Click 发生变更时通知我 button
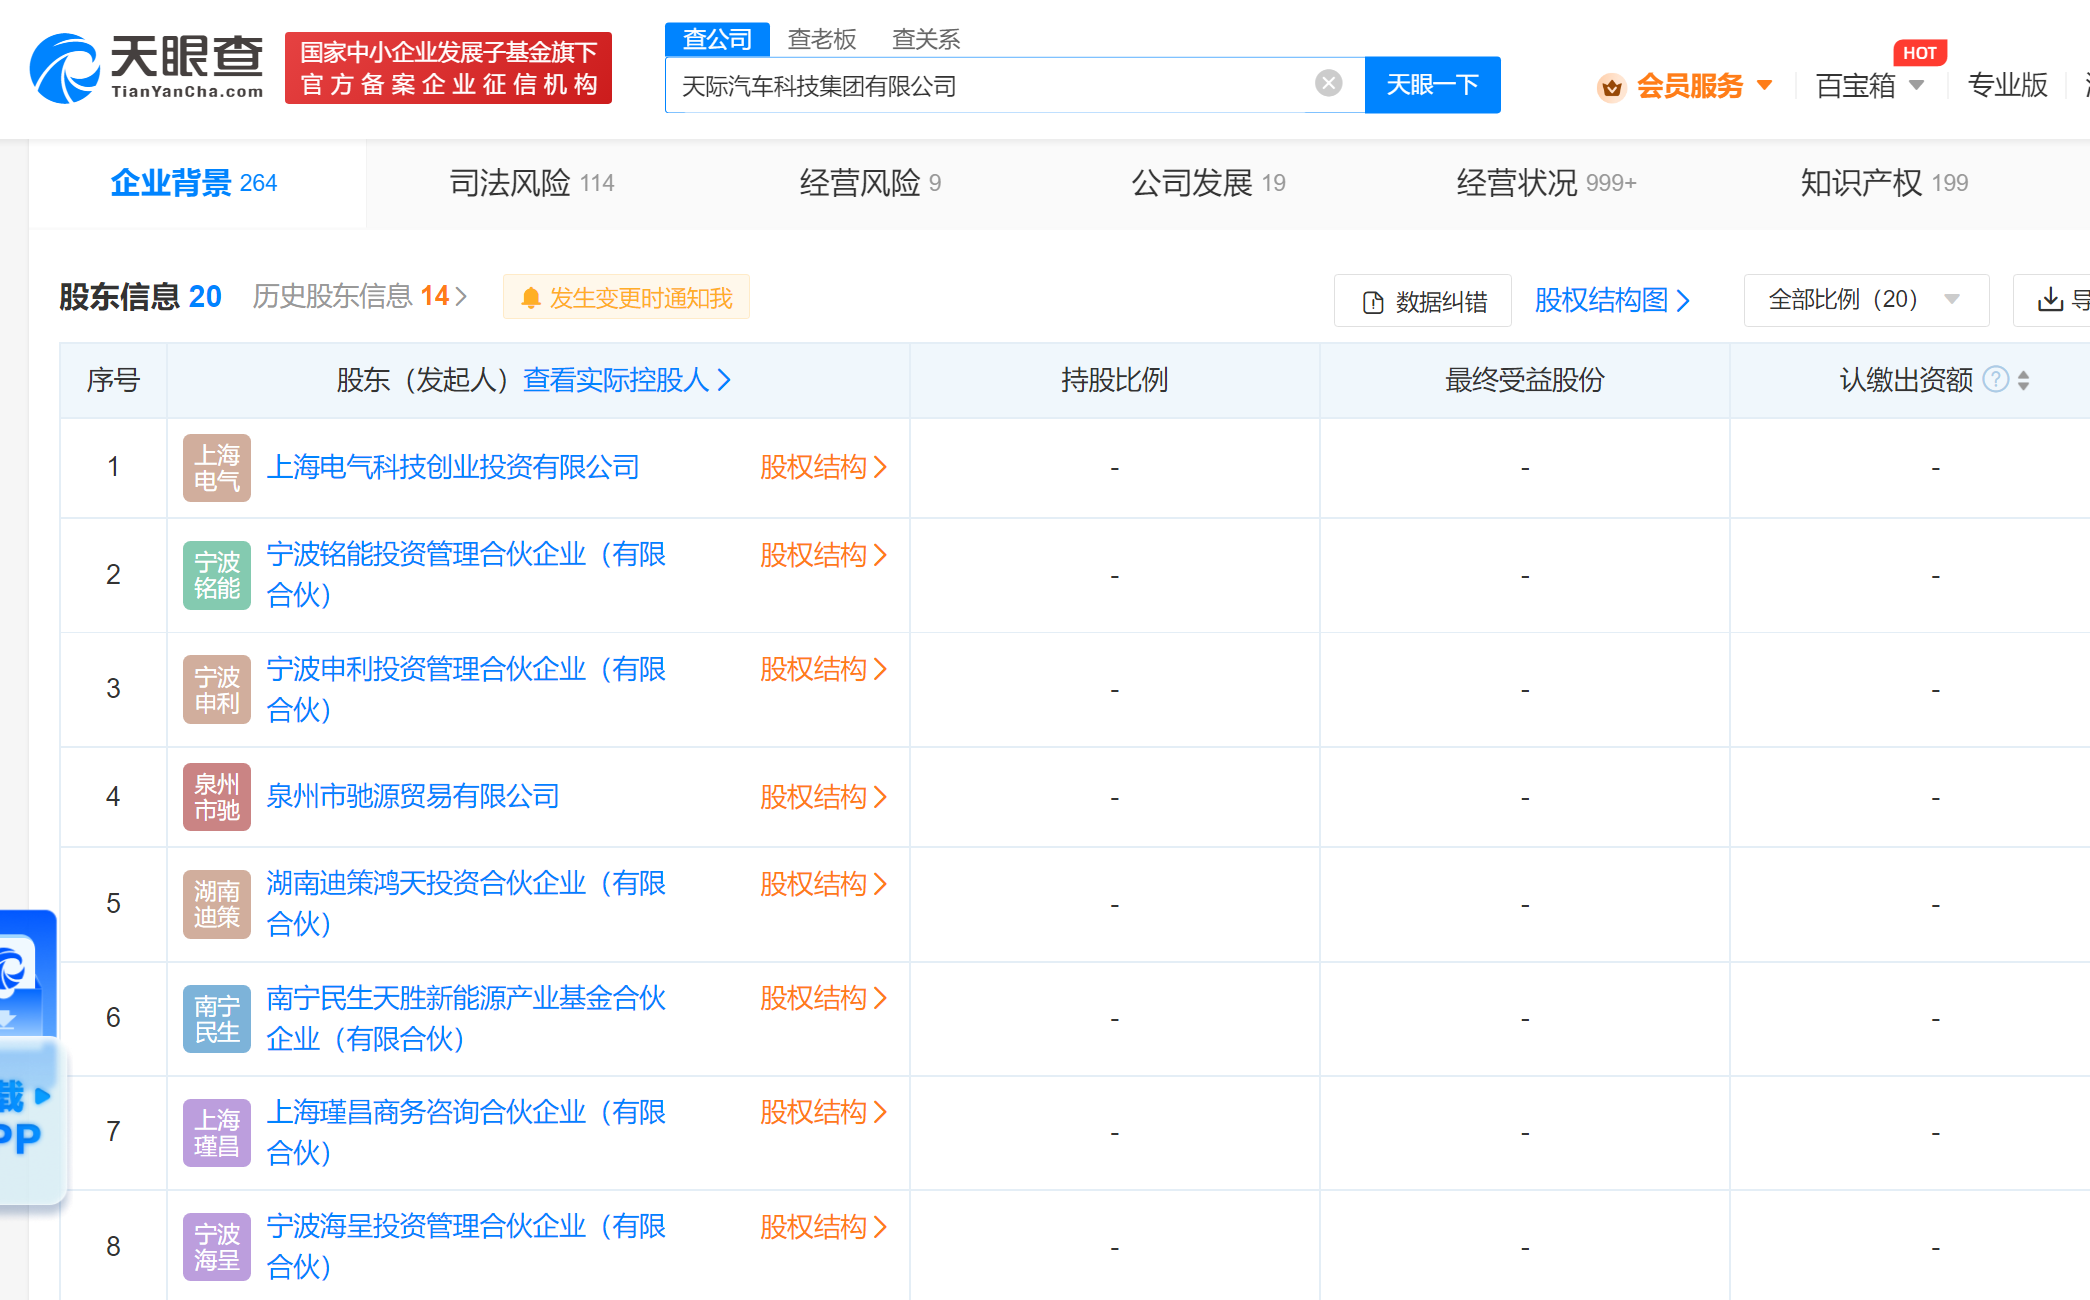The height and width of the screenshot is (1300, 2090). (626, 297)
